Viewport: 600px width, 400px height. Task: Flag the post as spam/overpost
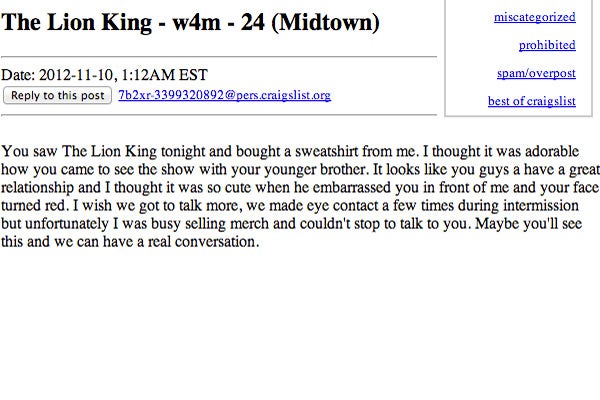(536, 73)
